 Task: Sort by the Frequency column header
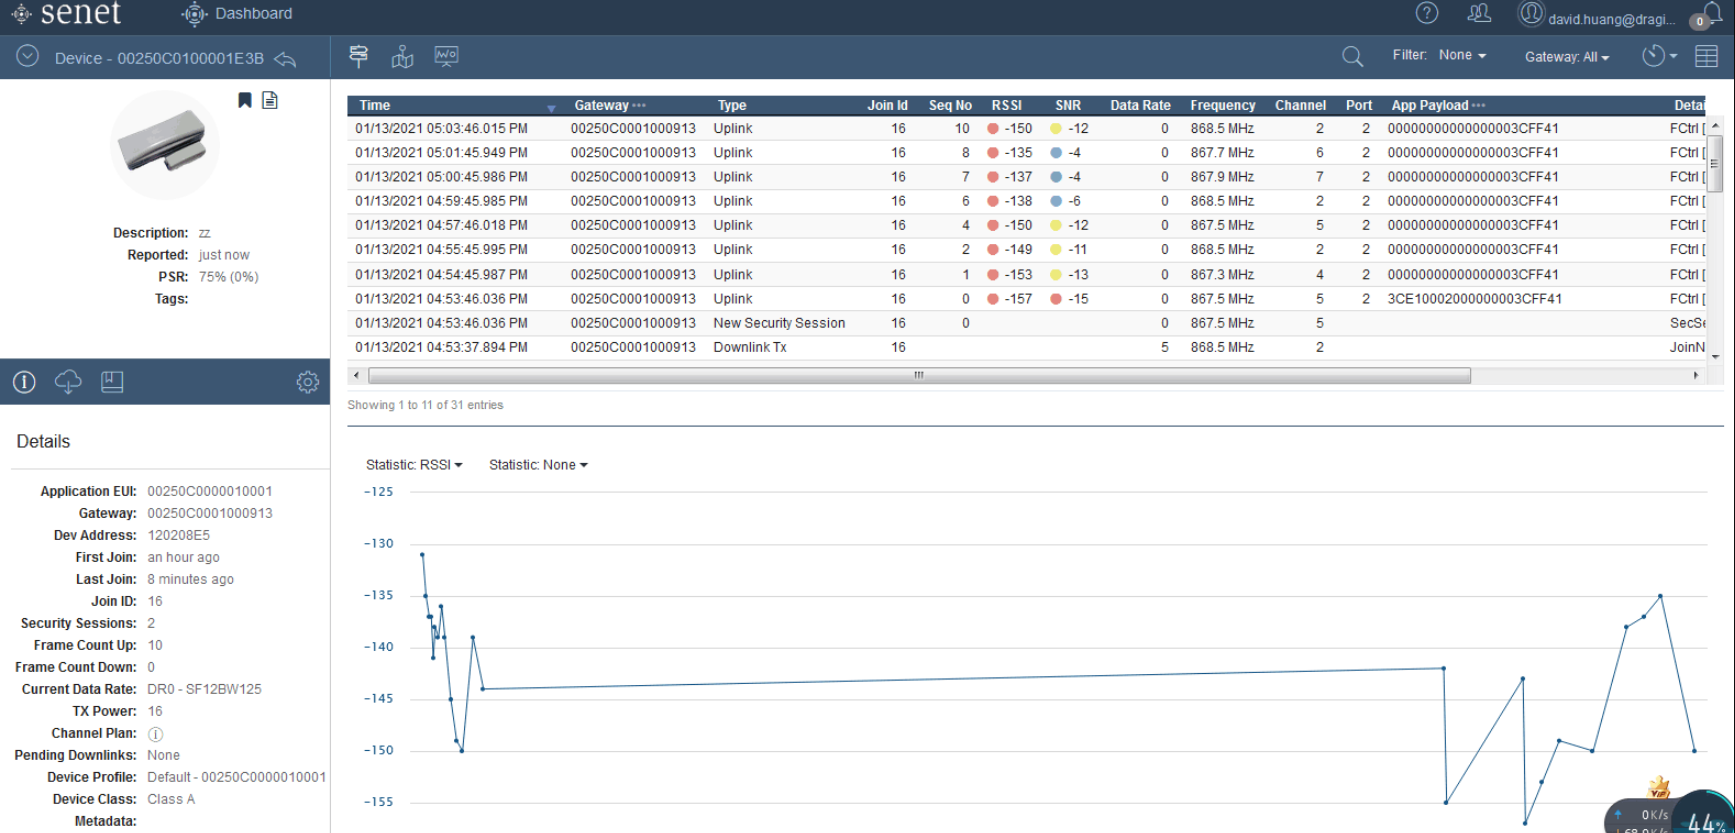tap(1222, 105)
